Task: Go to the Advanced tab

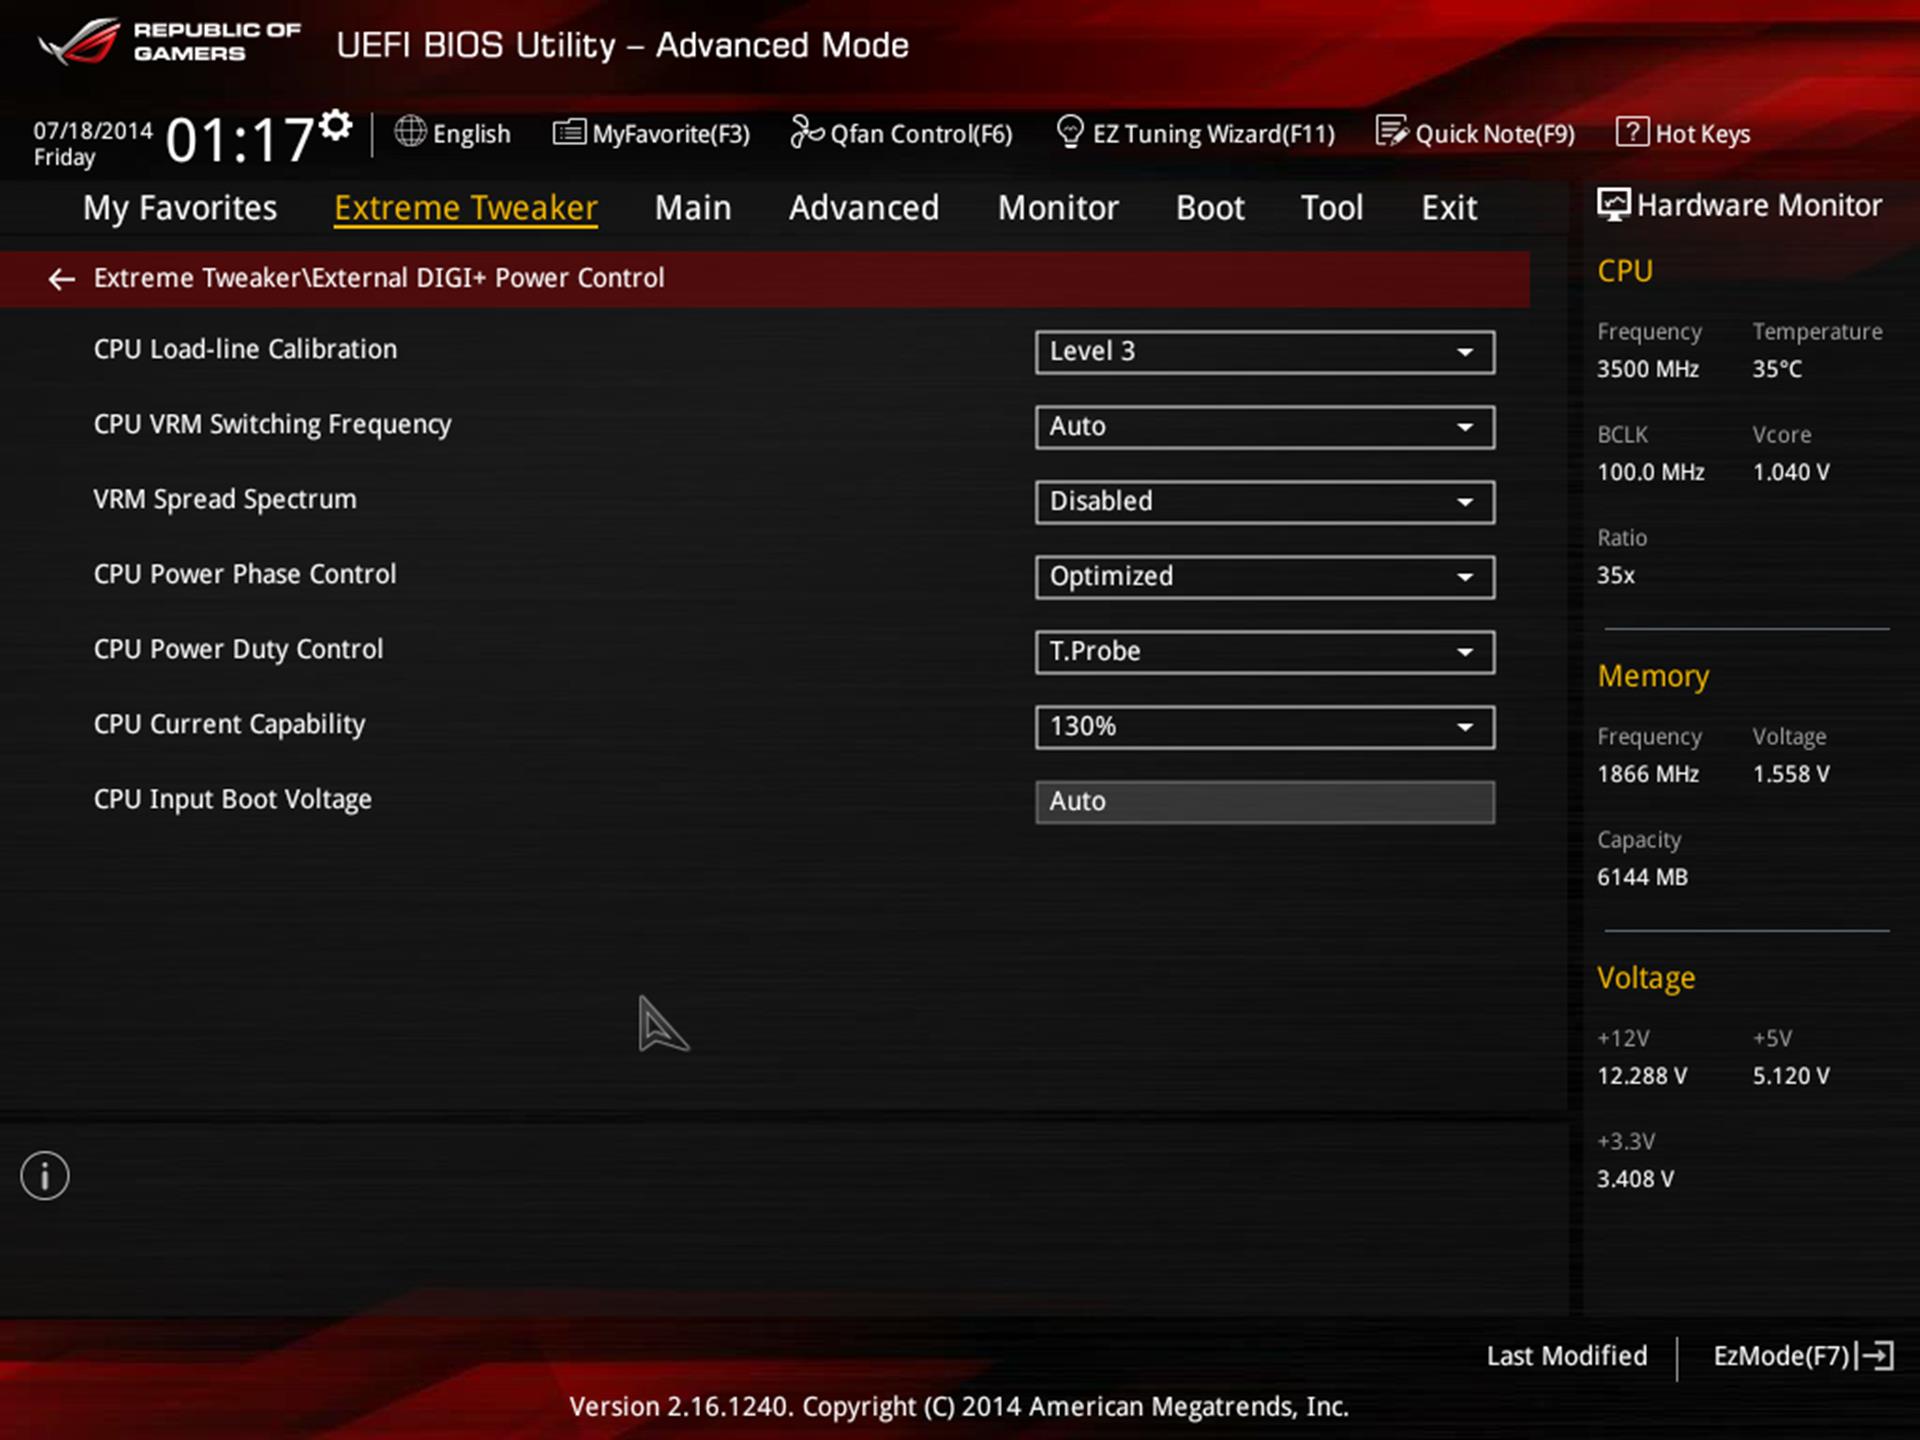Action: [x=863, y=208]
